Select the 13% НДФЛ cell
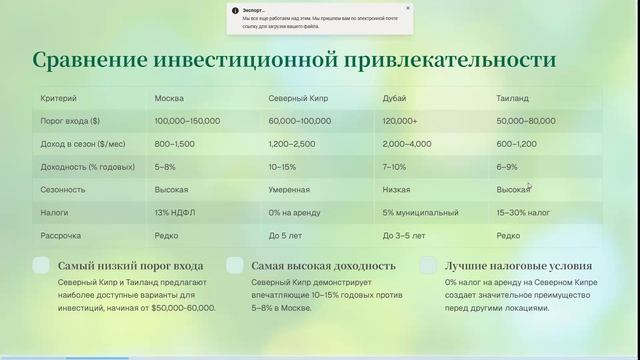 pyautogui.click(x=175, y=213)
